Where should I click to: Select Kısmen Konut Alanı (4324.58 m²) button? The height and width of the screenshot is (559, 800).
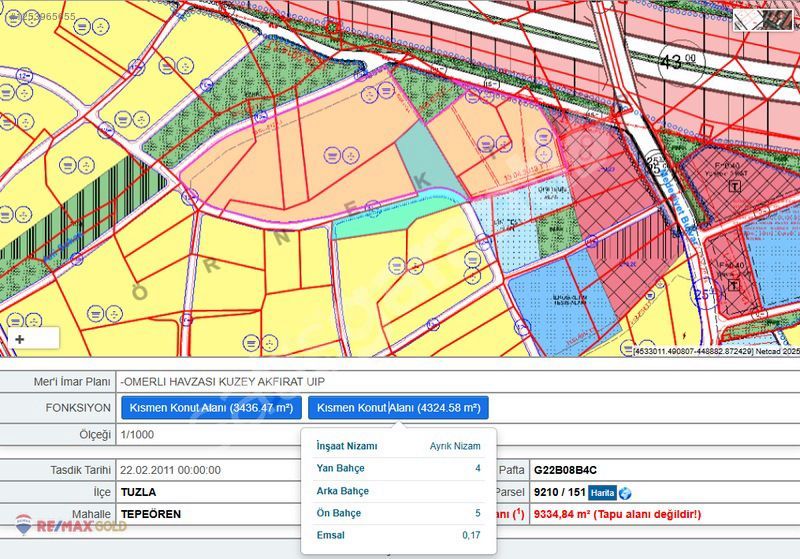[398, 408]
